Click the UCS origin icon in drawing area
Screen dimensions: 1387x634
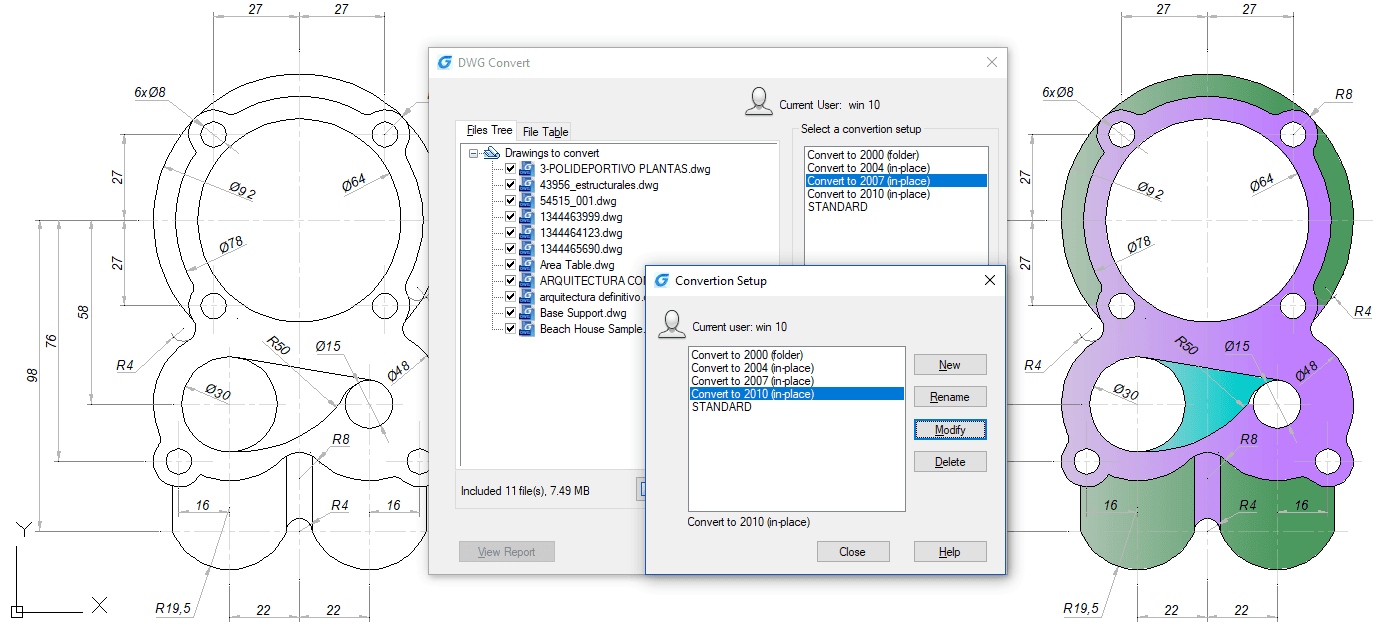click(x=17, y=610)
